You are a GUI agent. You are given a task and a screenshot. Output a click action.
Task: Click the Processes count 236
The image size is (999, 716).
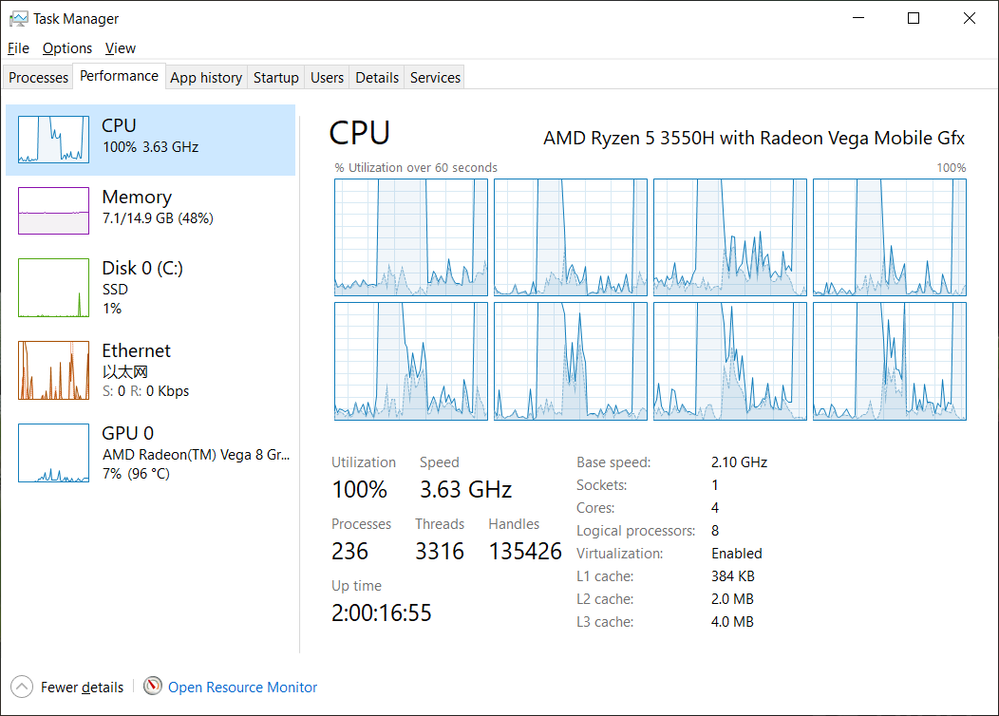[x=350, y=551]
